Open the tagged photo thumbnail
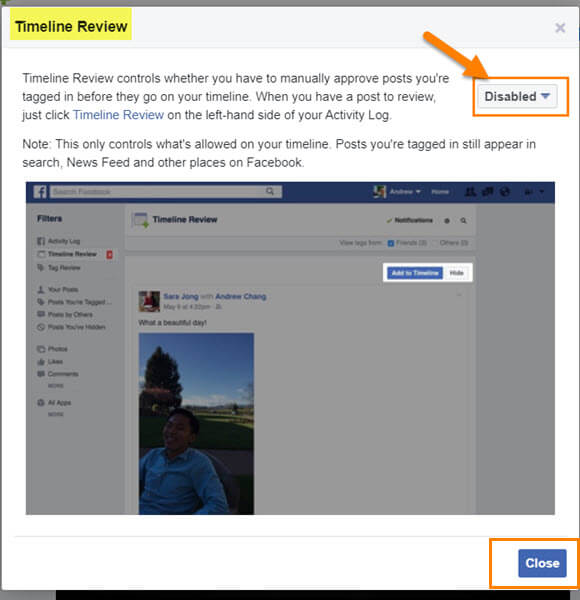This screenshot has width=580, height=600. [196, 424]
